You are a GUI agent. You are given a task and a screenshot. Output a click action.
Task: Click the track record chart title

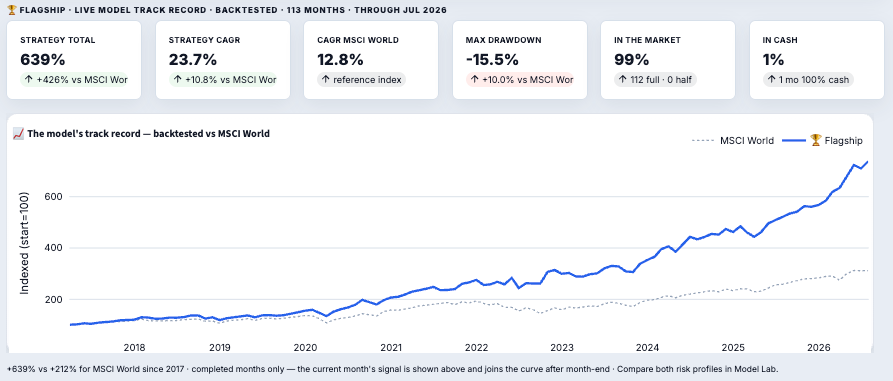pyautogui.click(x=149, y=134)
